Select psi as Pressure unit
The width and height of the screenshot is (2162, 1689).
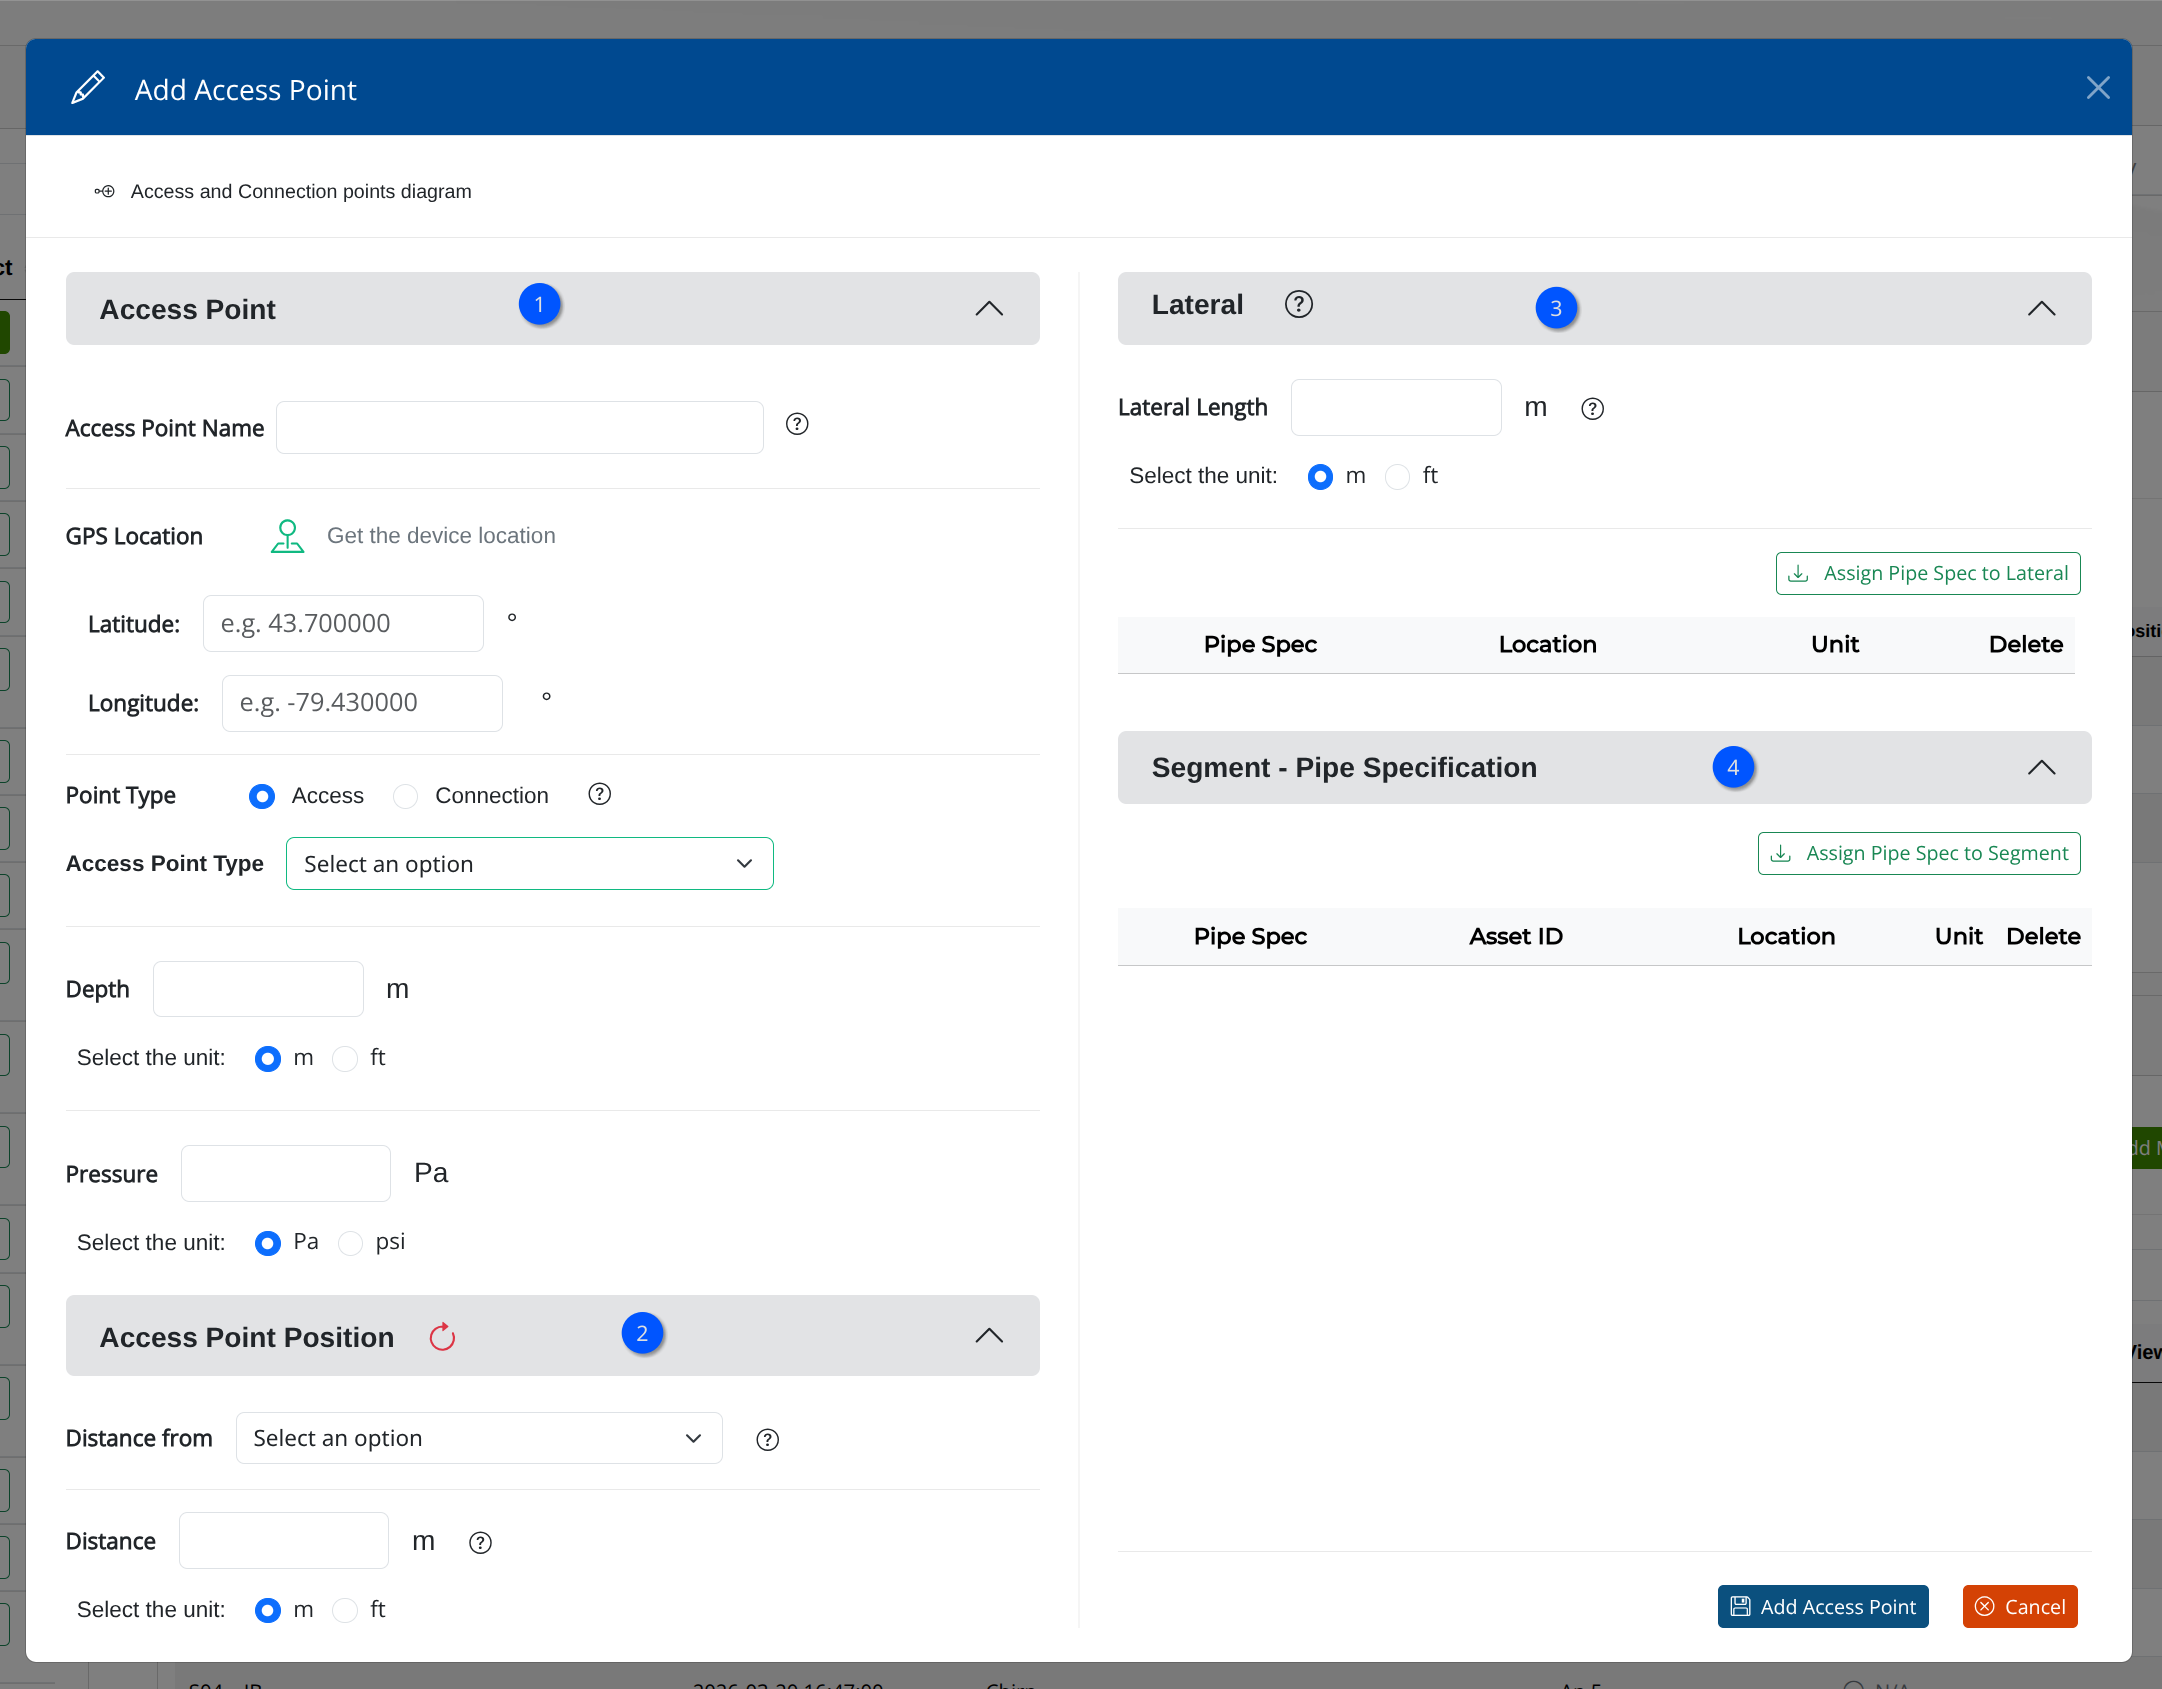point(350,1243)
